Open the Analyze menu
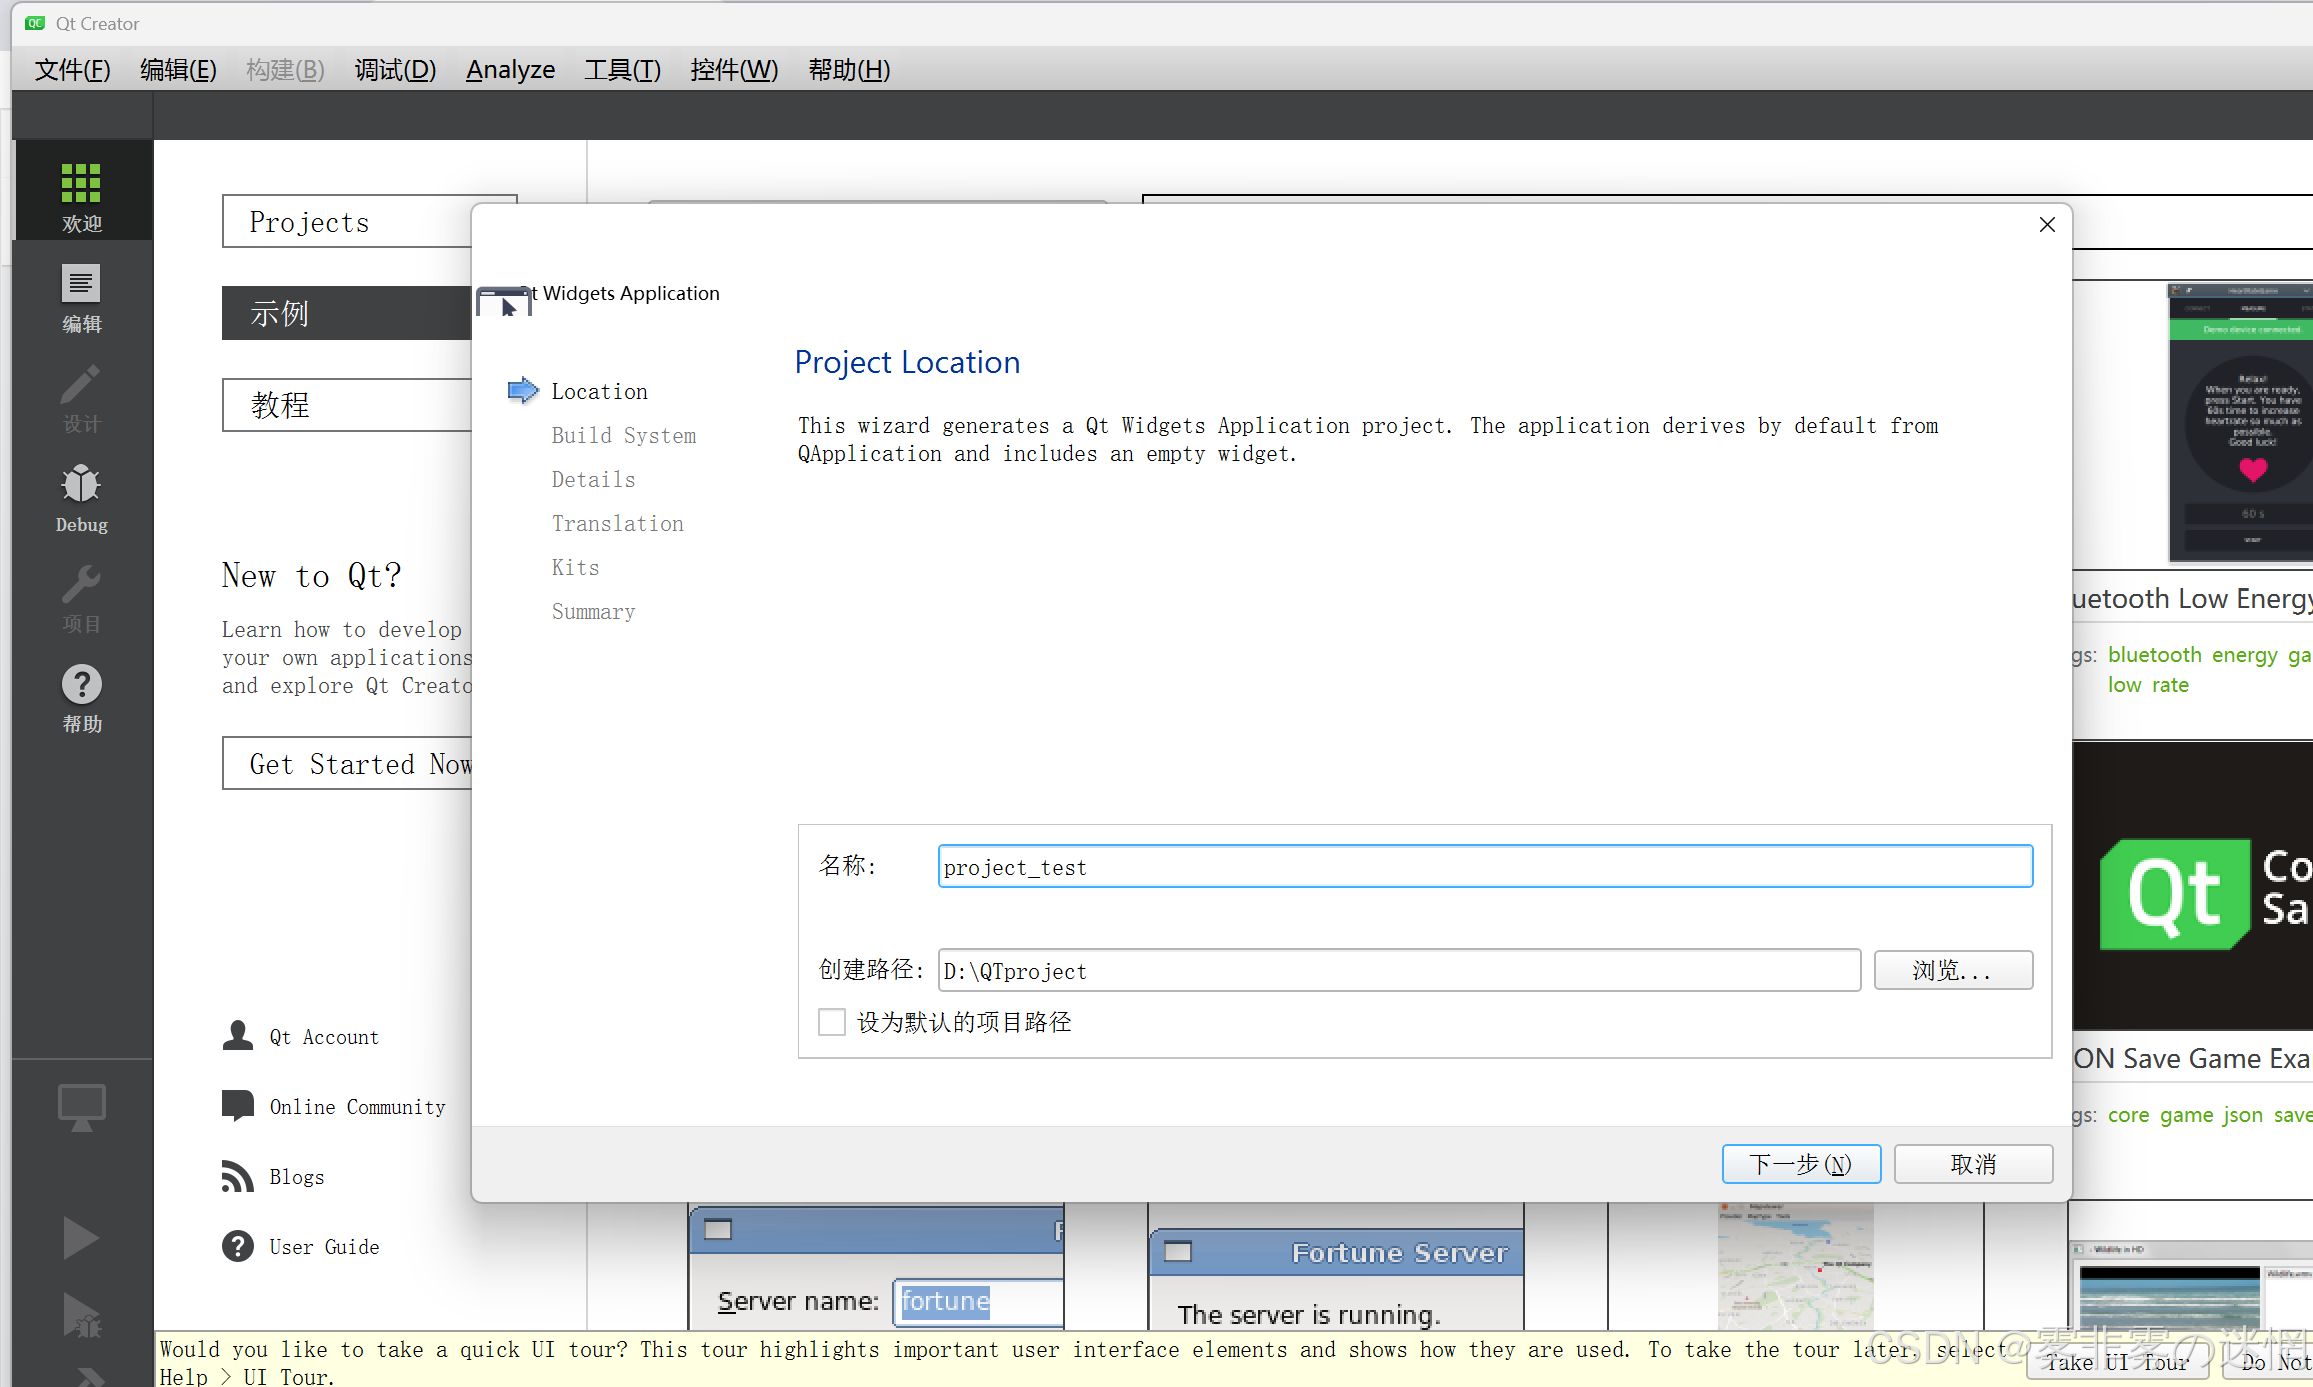 (x=510, y=70)
